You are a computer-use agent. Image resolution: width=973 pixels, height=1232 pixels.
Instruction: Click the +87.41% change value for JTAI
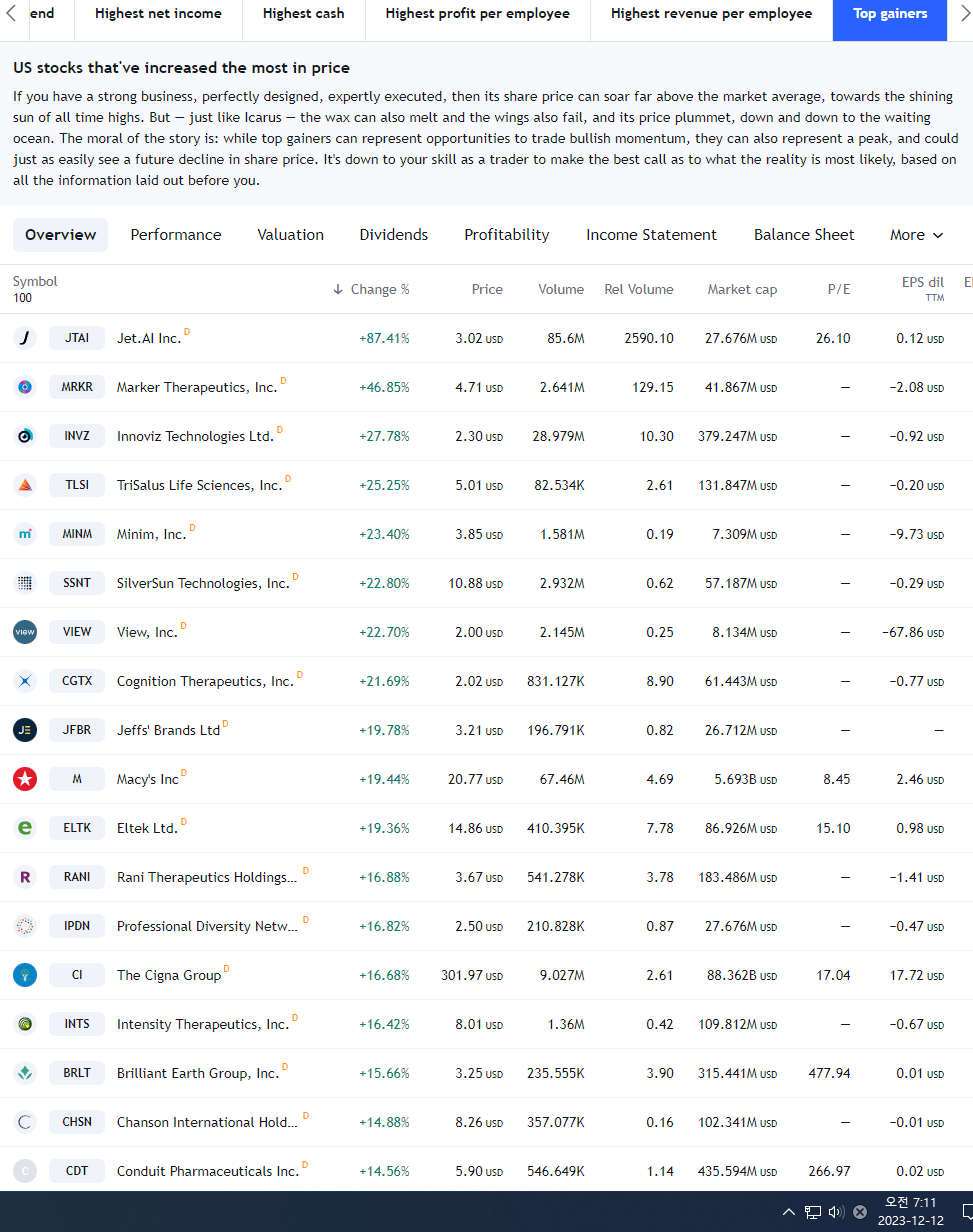[x=384, y=338]
